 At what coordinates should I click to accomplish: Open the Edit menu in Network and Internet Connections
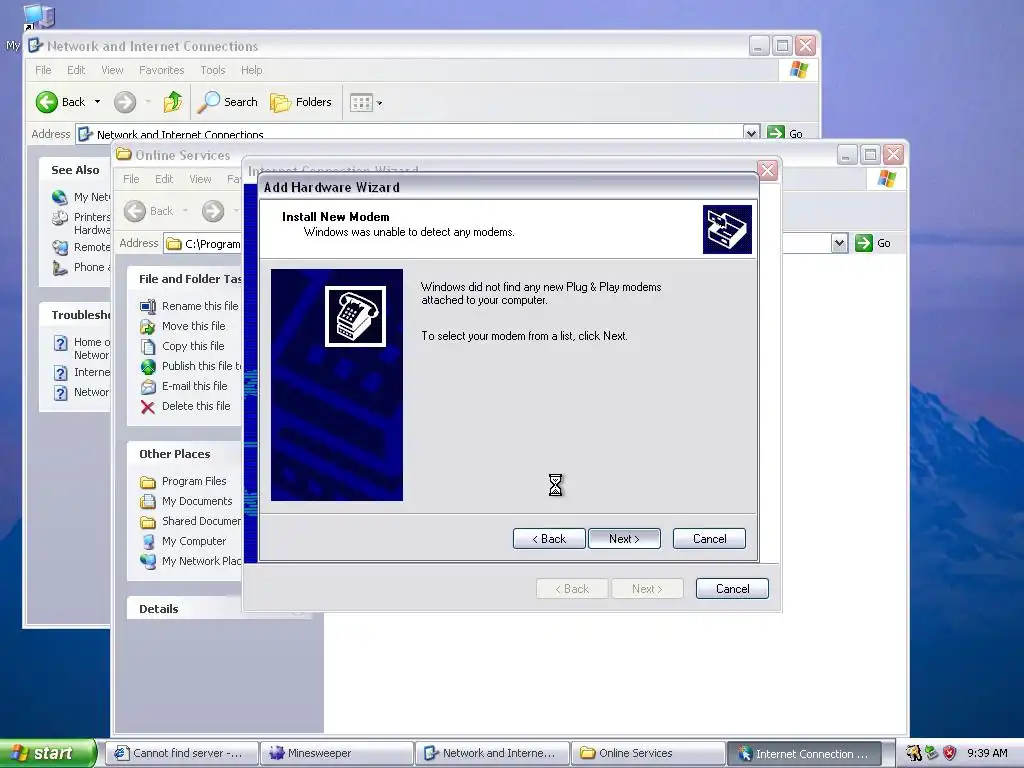(76, 70)
